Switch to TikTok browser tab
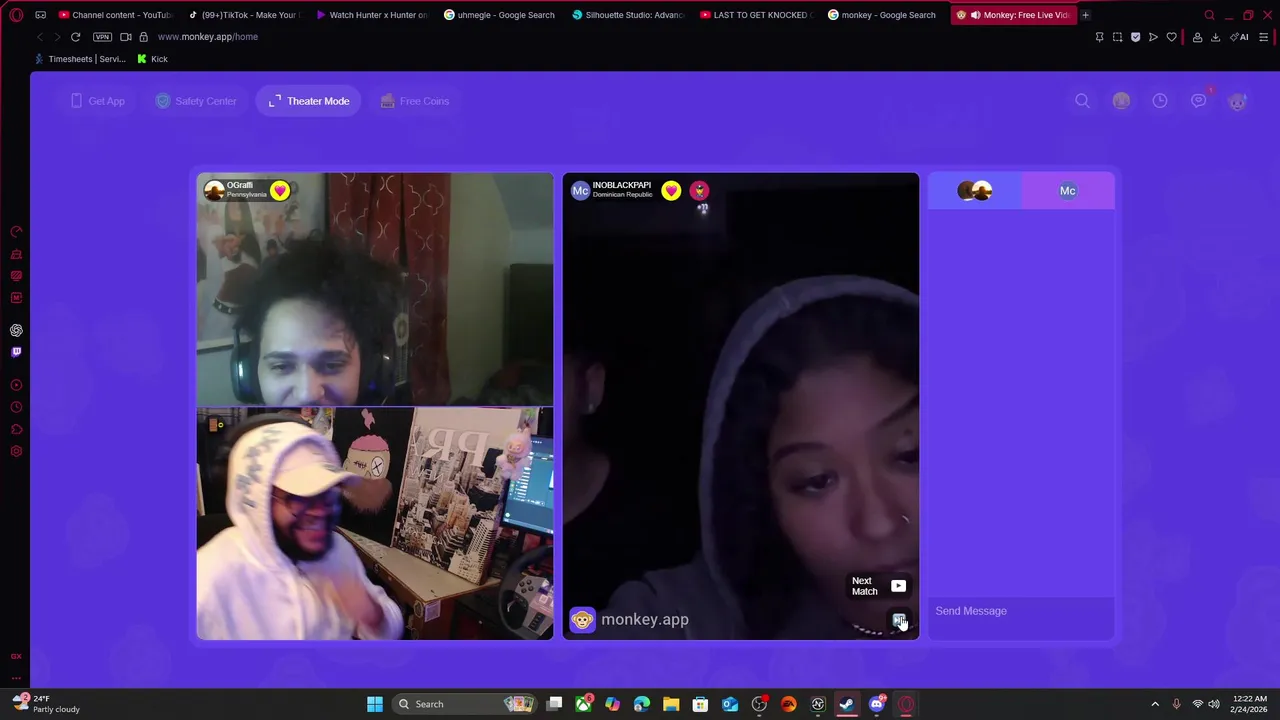Screen dimensions: 1280x720 (x=245, y=15)
